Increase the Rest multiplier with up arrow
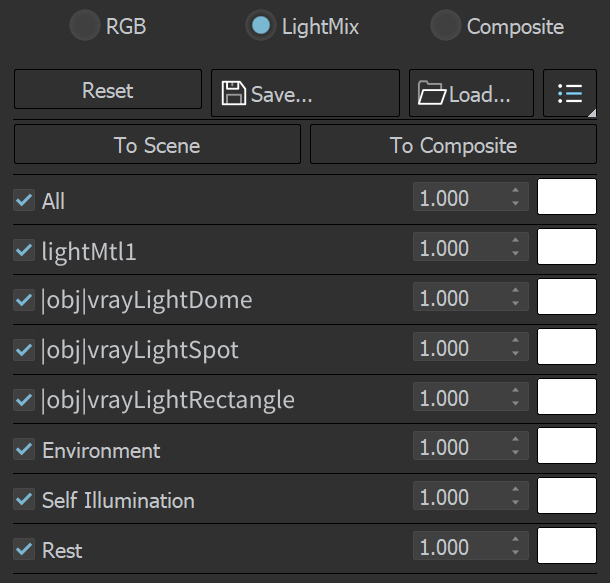This screenshot has height=583, width=610. [515, 539]
